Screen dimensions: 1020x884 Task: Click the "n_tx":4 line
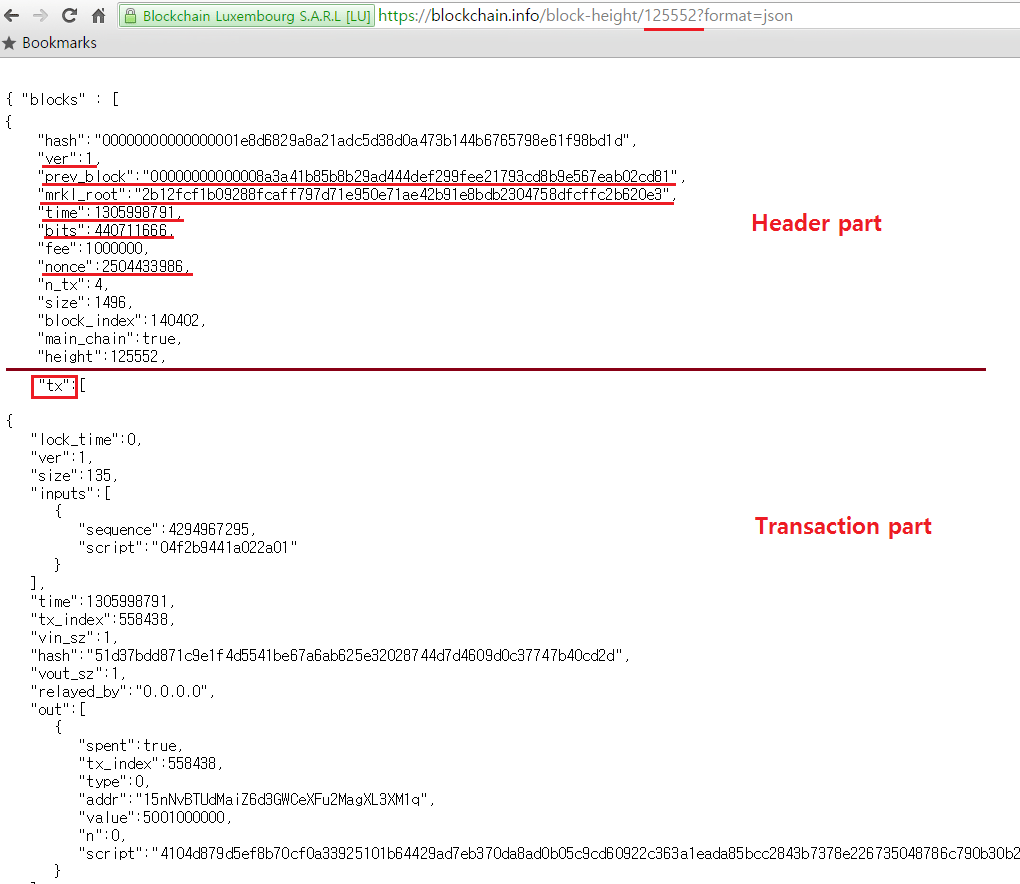click(x=73, y=284)
